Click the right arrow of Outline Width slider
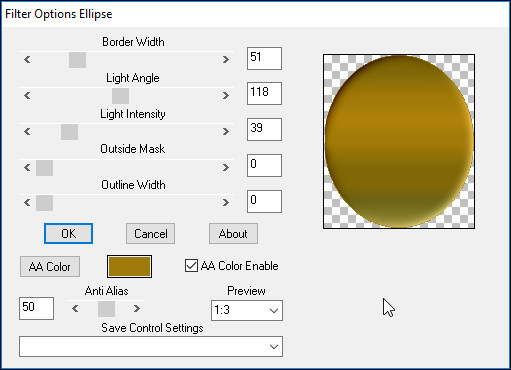The height and width of the screenshot is (370, 511). (x=226, y=203)
